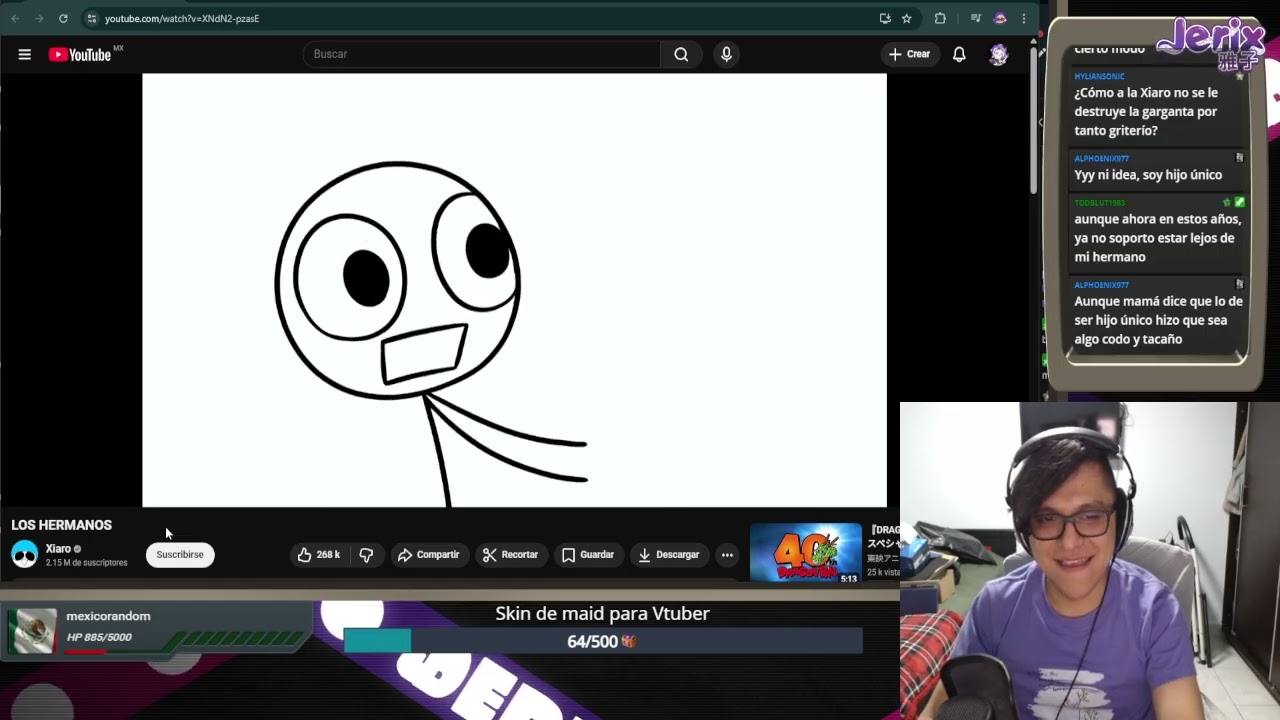Click the 2.15 M de suscriptores text
1280x720 pixels.
86,563
